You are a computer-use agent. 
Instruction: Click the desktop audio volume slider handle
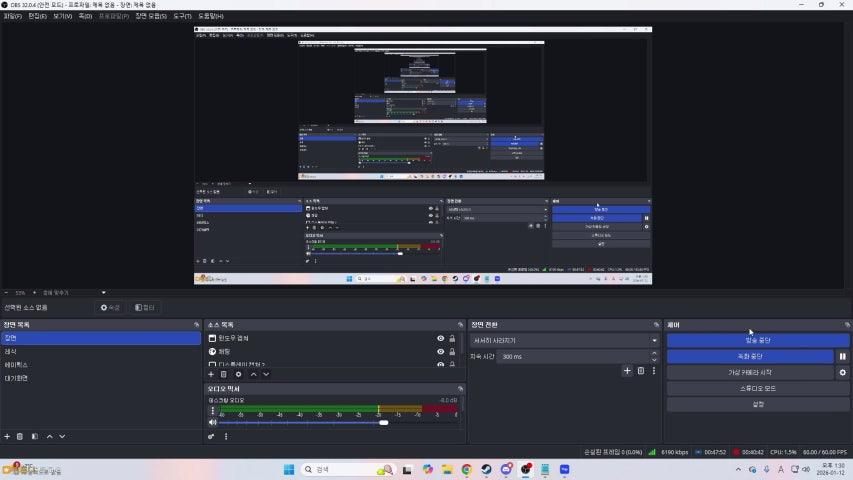383,422
